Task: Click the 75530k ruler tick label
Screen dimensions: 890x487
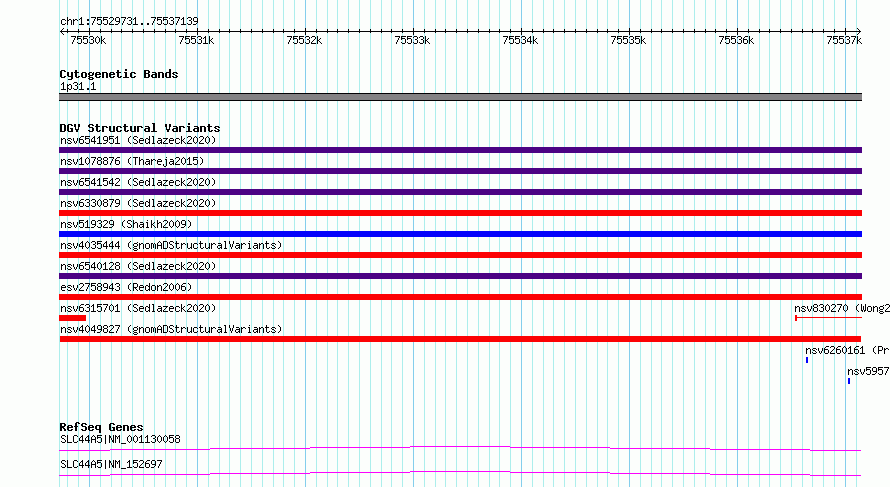Action: point(88,40)
